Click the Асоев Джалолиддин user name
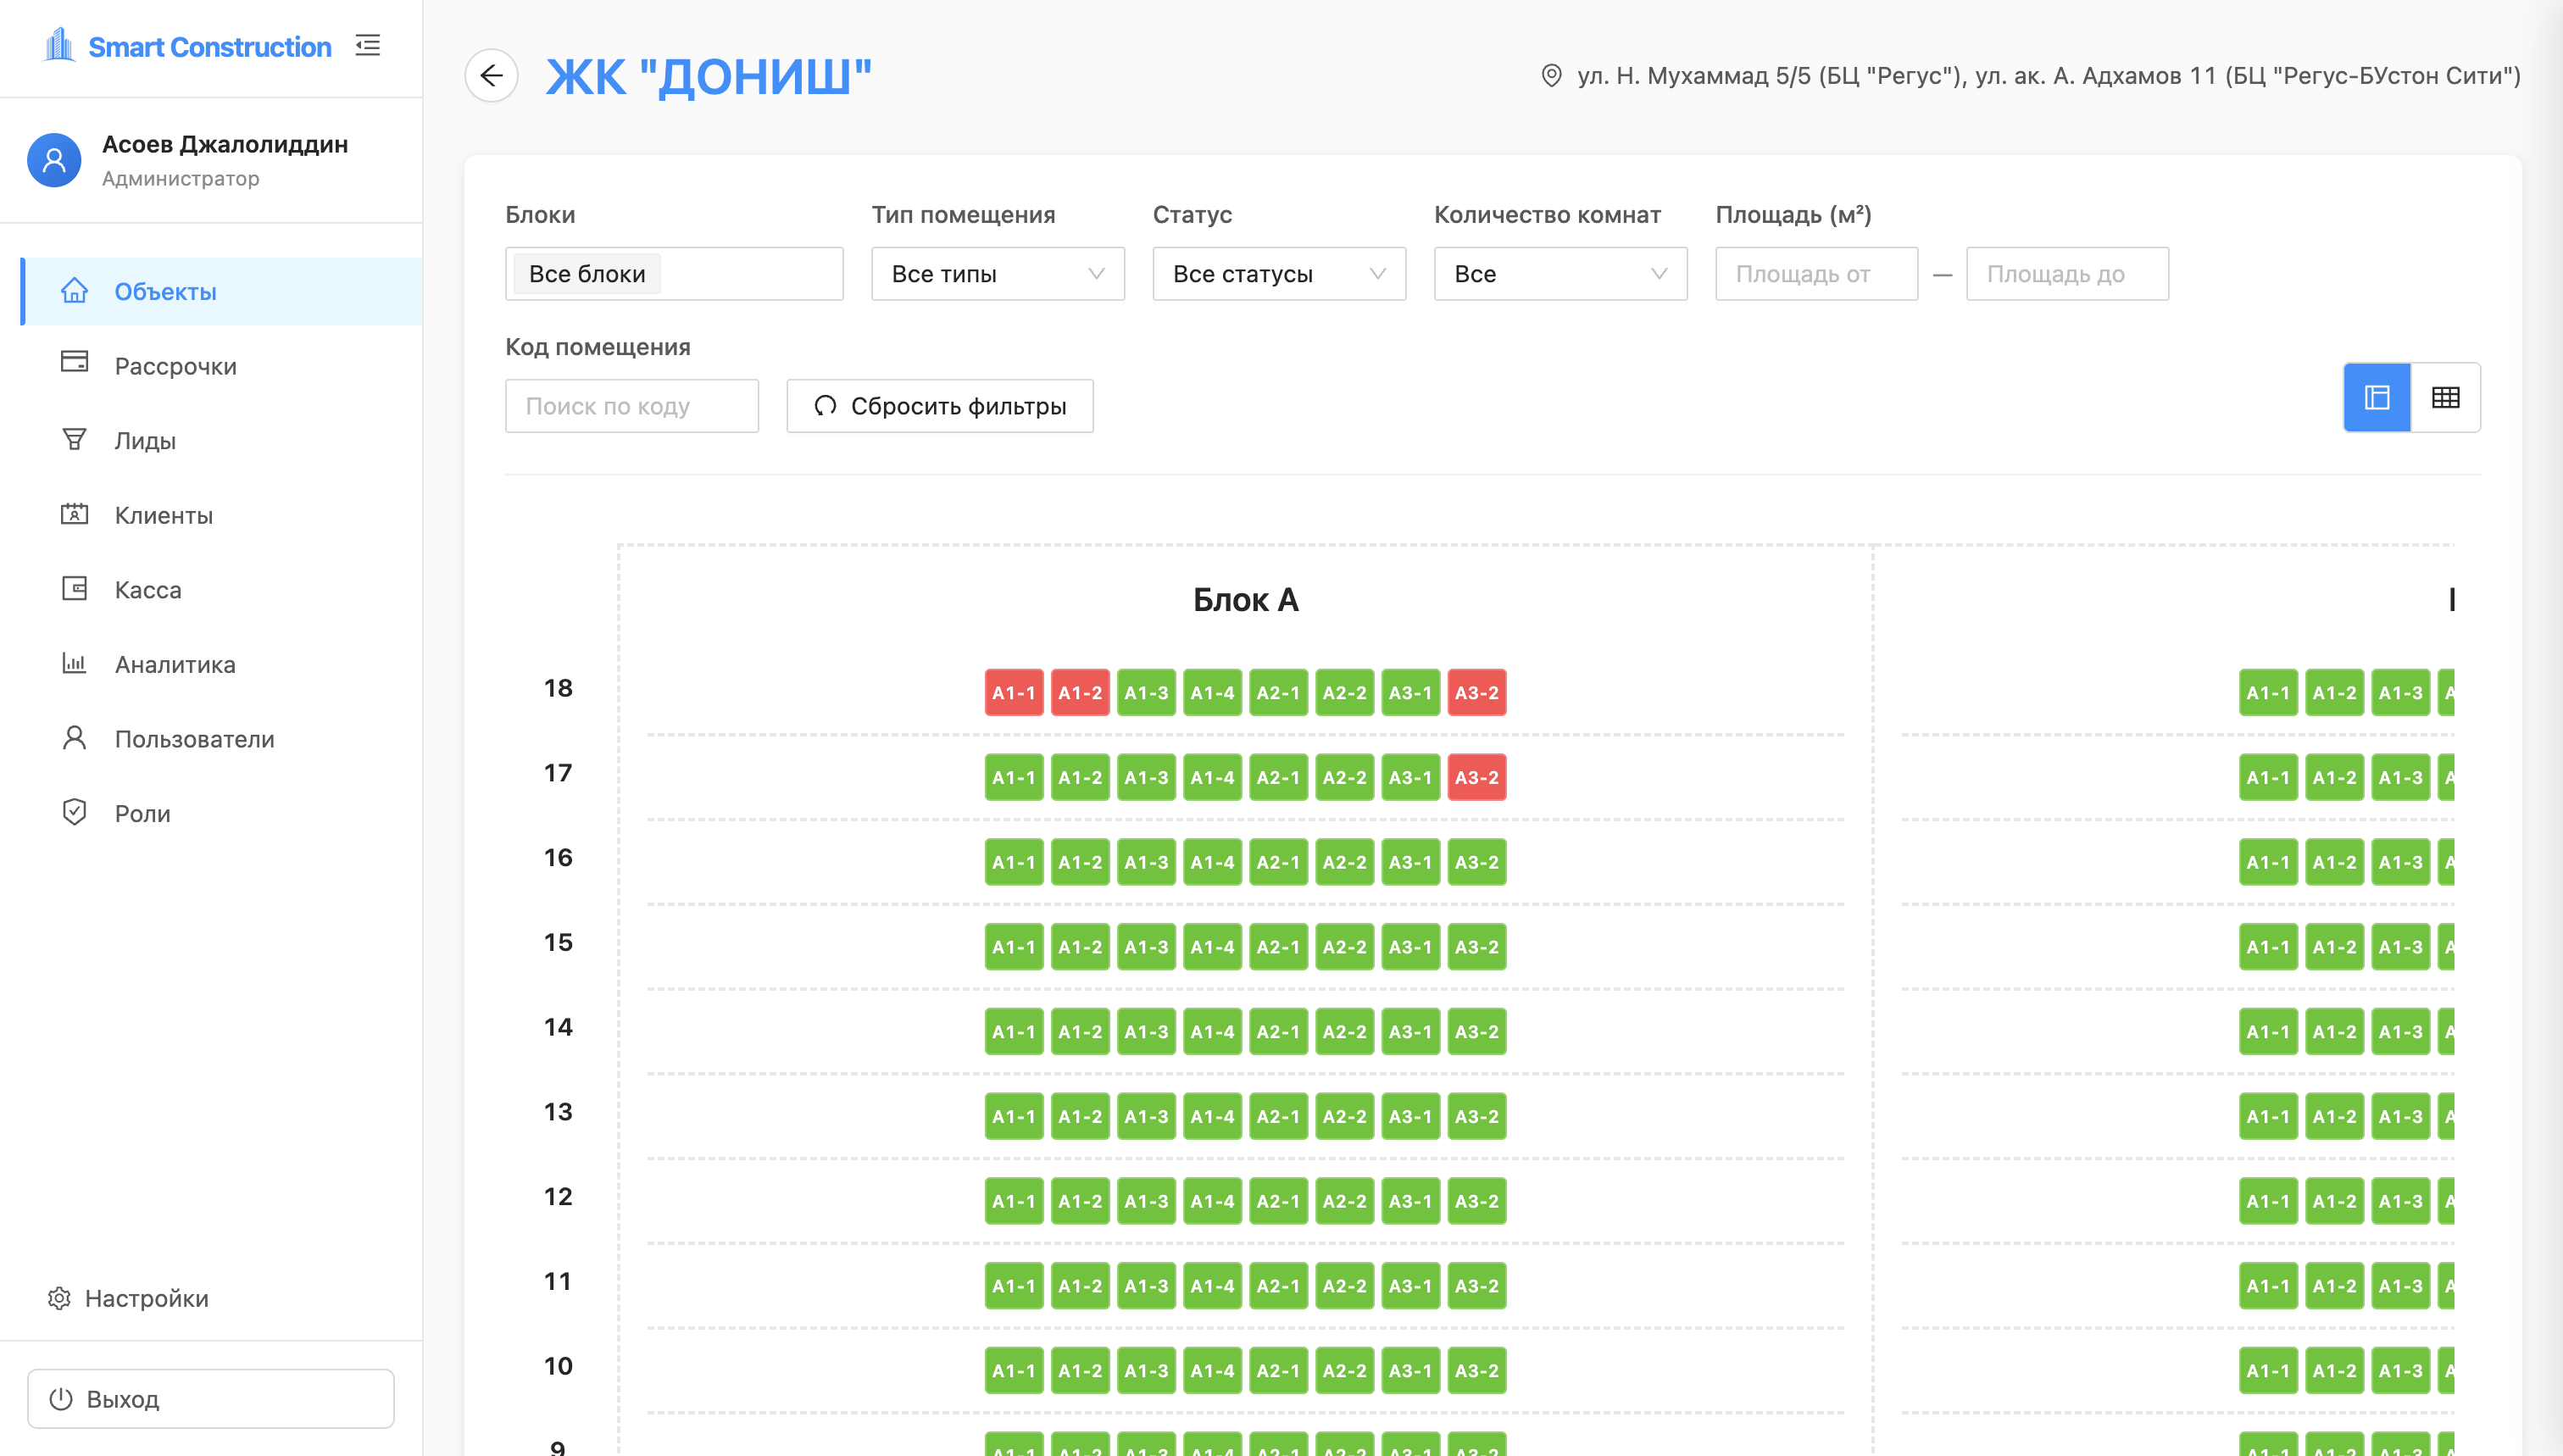This screenshot has width=2563, height=1456. pyautogui.click(x=225, y=144)
